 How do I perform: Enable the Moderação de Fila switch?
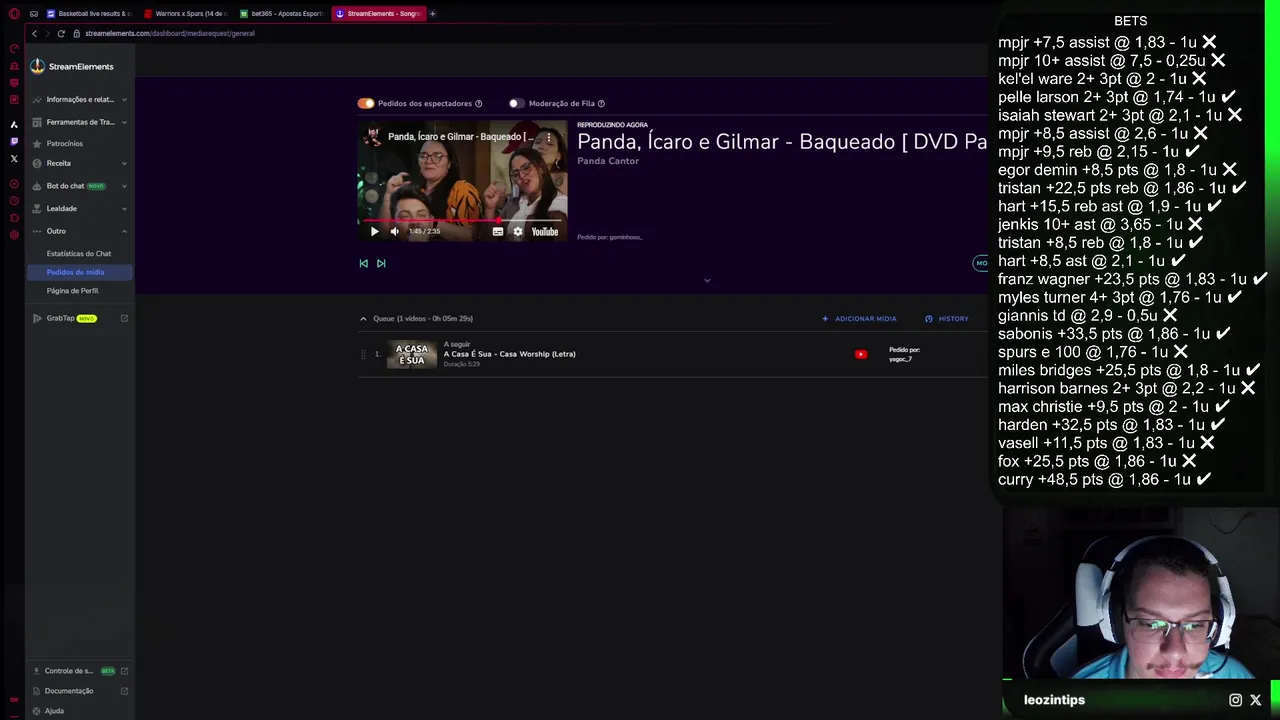click(x=516, y=103)
